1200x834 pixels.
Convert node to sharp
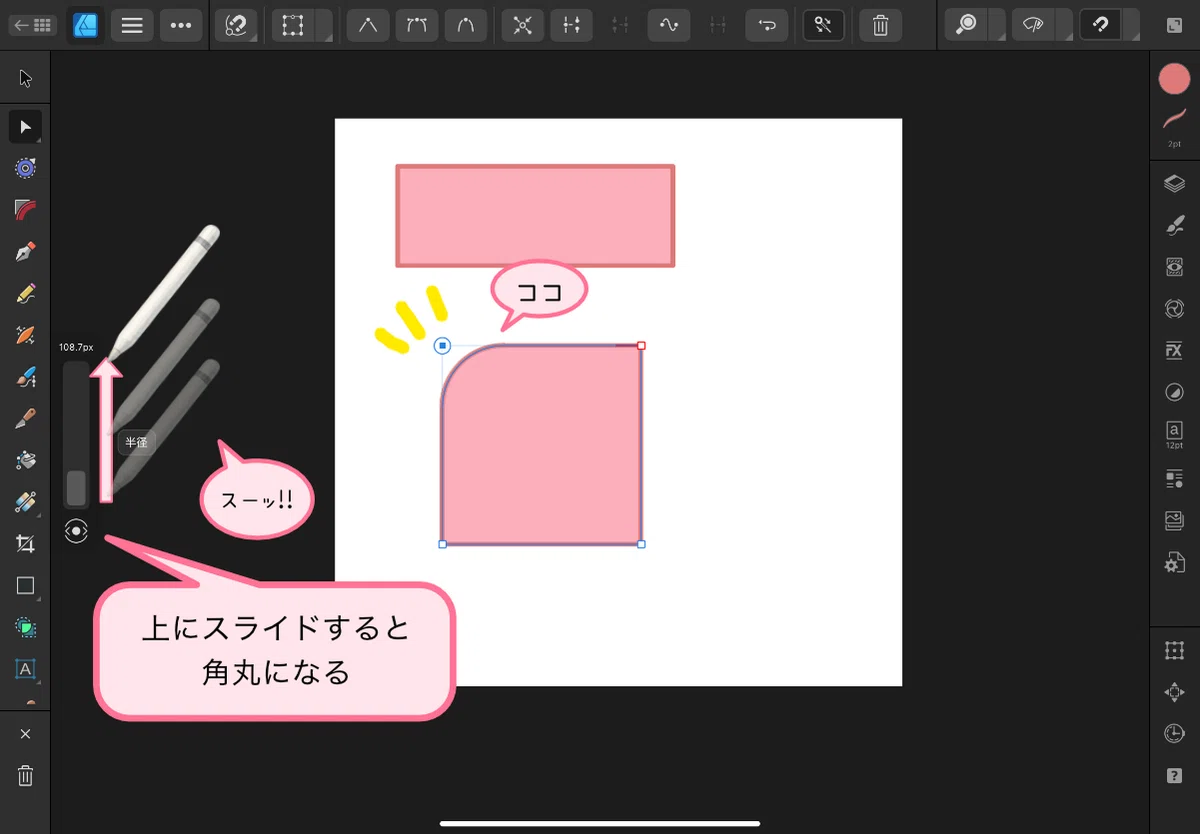pos(368,26)
